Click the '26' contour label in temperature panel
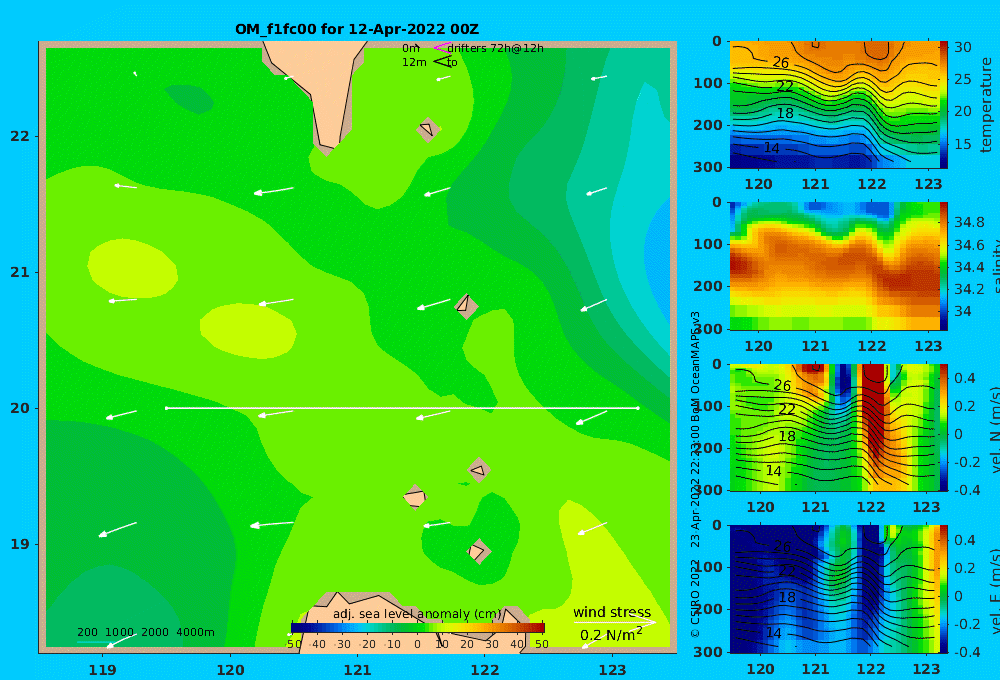This screenshot has height=680, width=1000. click(x=781, y=63)
